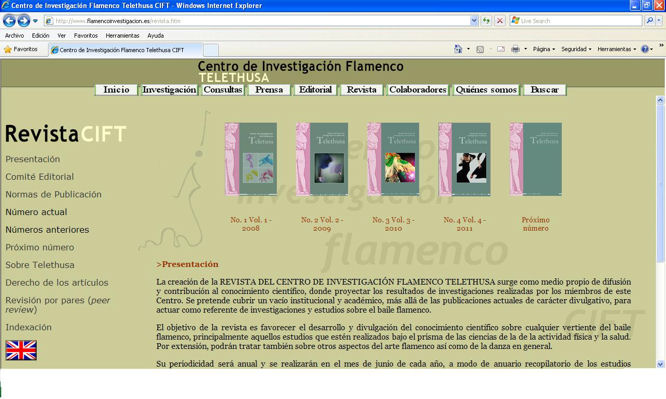Open the Comité Editorial link
Viewport: 666px width, 399px height.
pyautogui.click(x=40, y=177)
